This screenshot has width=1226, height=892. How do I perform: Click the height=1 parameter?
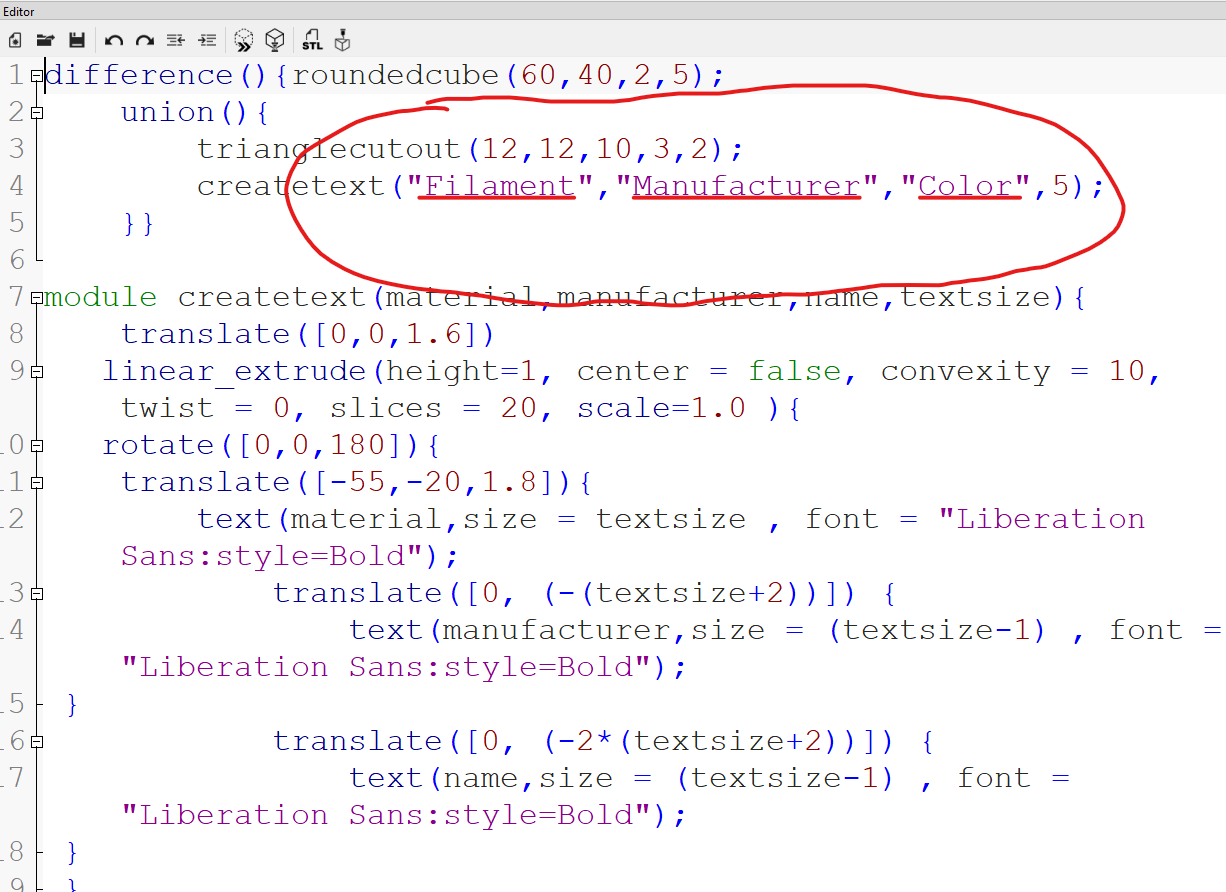(x=461, y=371)
